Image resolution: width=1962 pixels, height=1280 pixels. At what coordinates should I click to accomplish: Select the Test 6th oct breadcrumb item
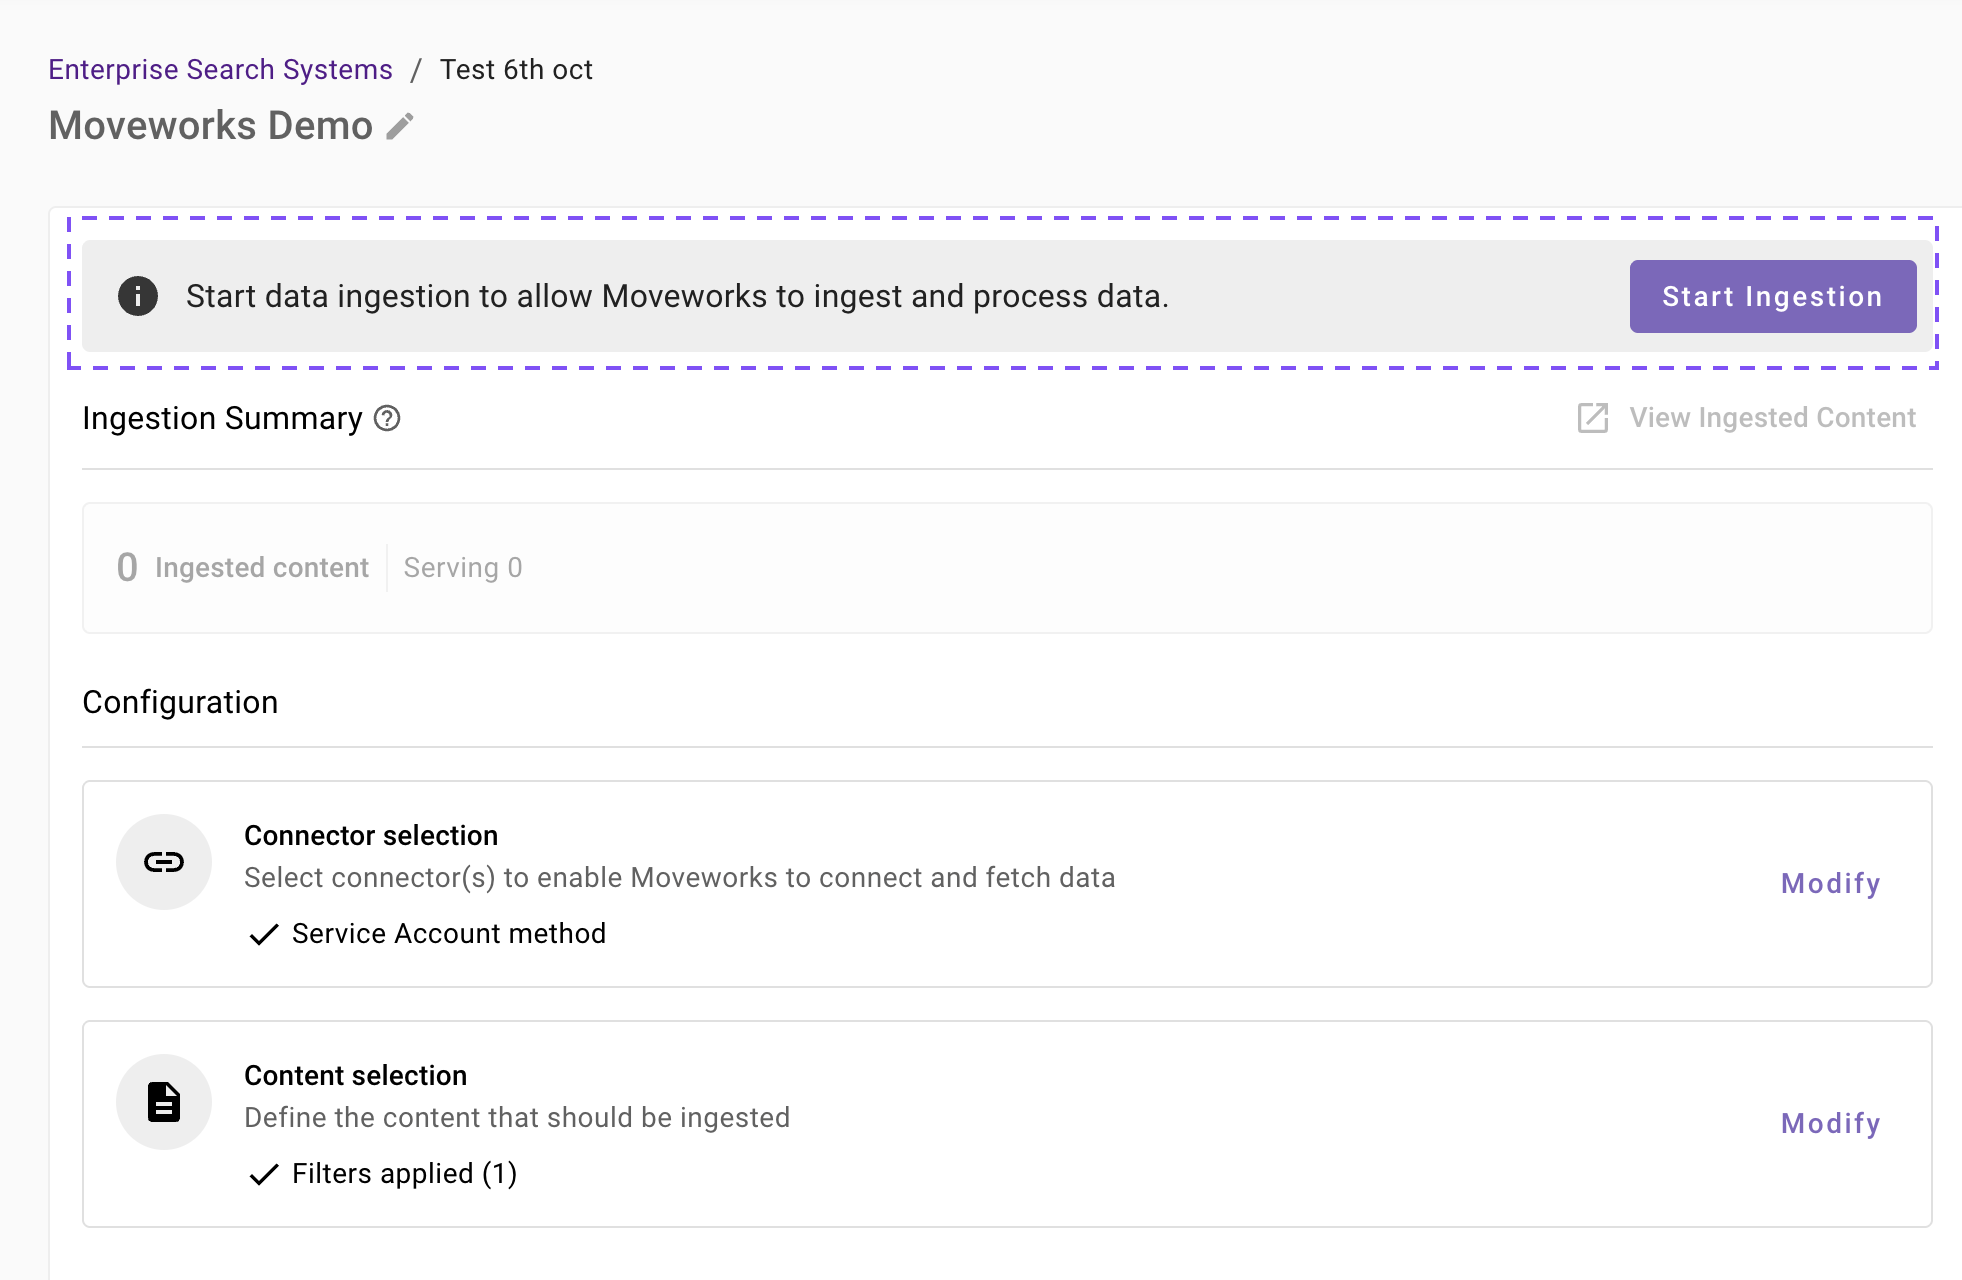click(516, 70)
